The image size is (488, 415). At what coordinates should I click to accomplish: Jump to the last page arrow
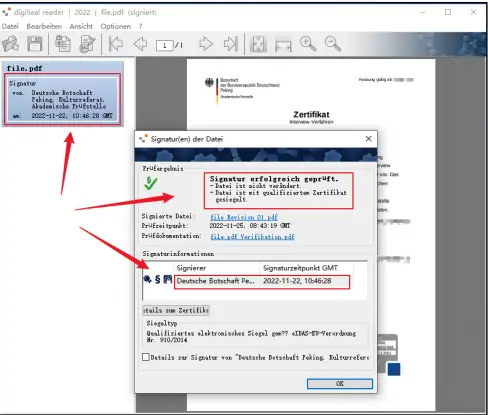pyautogui.click(x=231, y=44)
